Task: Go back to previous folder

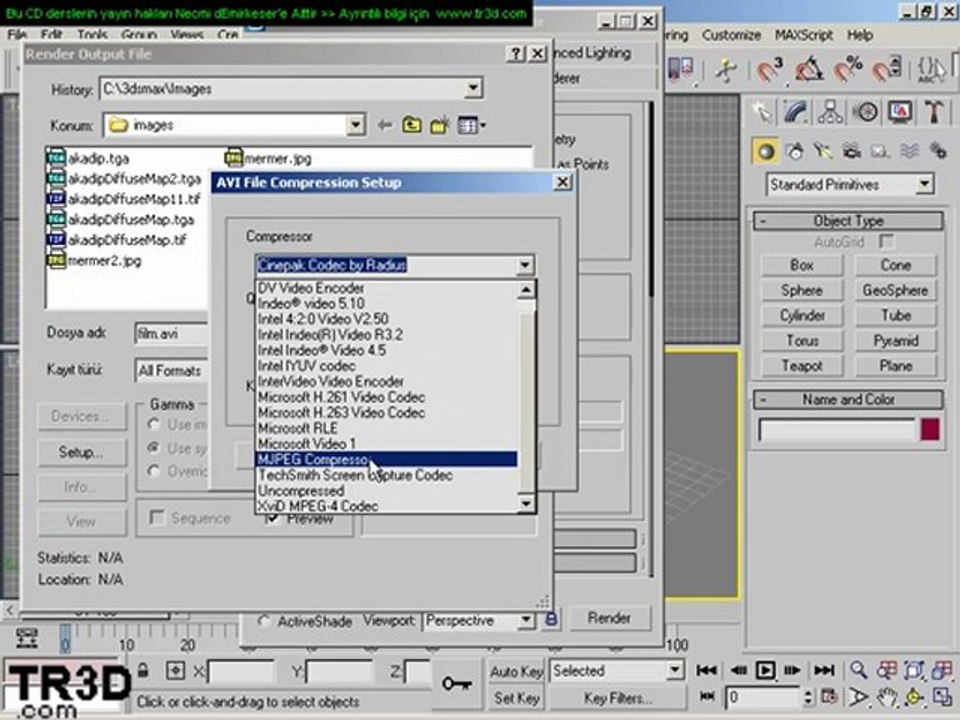Action: [x=385, y=126]
